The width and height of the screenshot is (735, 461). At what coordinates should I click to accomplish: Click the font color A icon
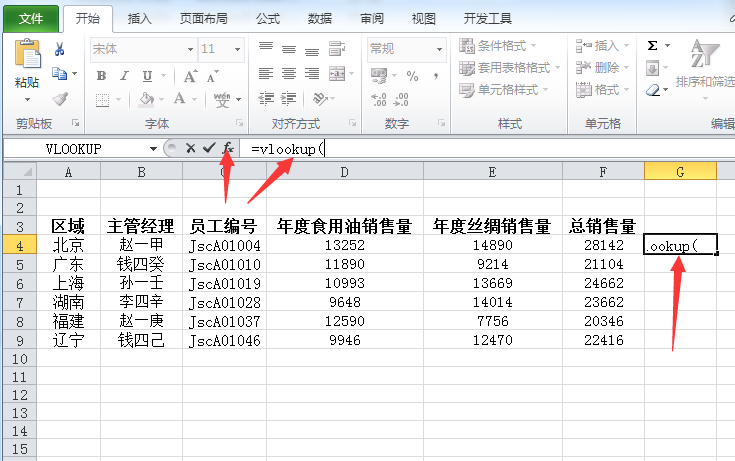point(180,99)
